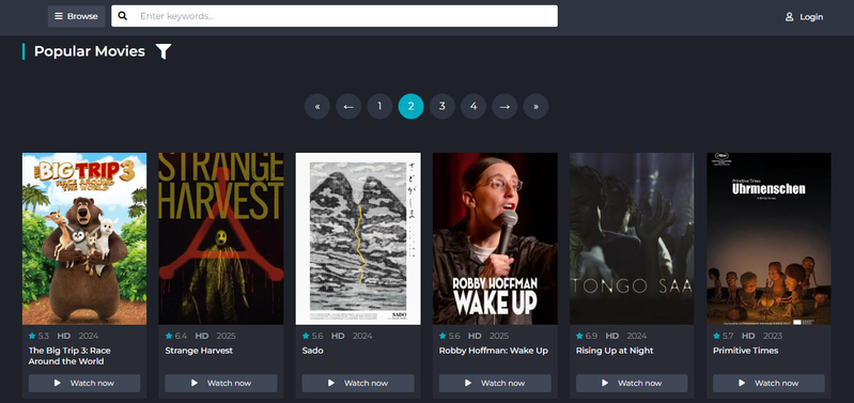Jump to first page with « button
This screenshot has width=854, height=403.
[x=317, y=106]
